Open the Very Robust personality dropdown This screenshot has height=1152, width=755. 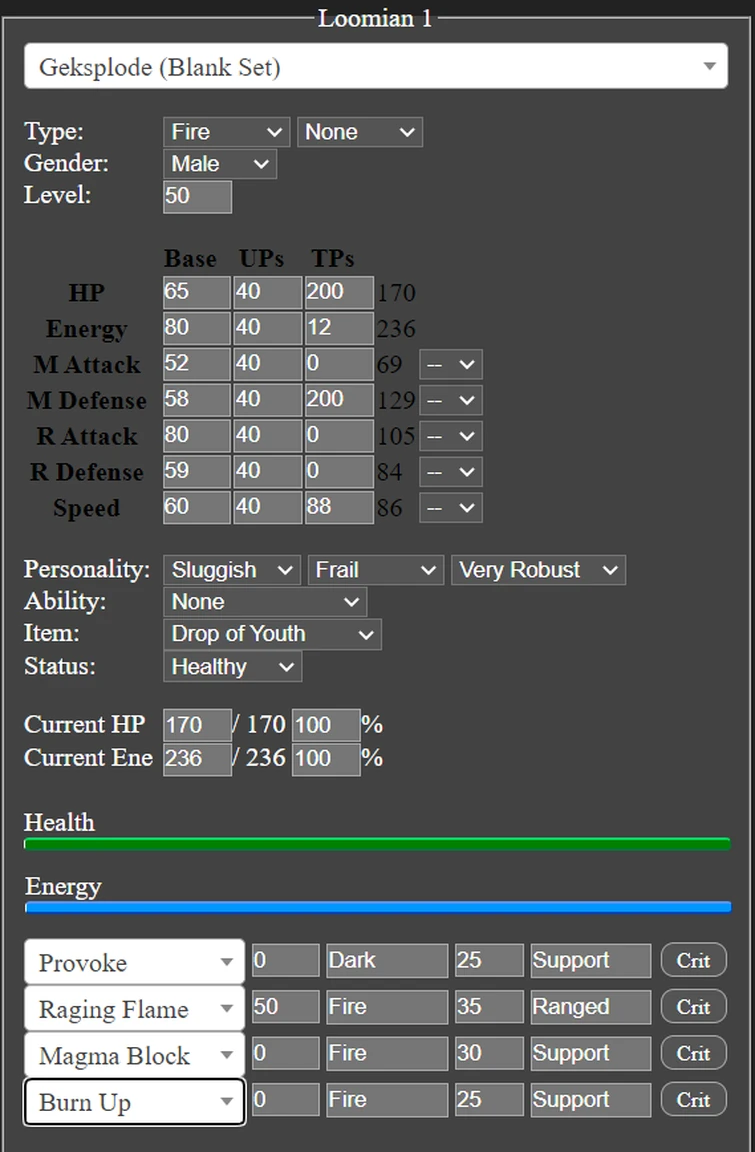[x=538, y=570]
